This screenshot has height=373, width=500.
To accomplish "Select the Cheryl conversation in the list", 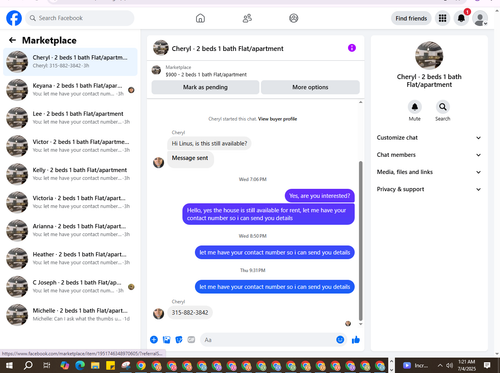I will [70, 61].
